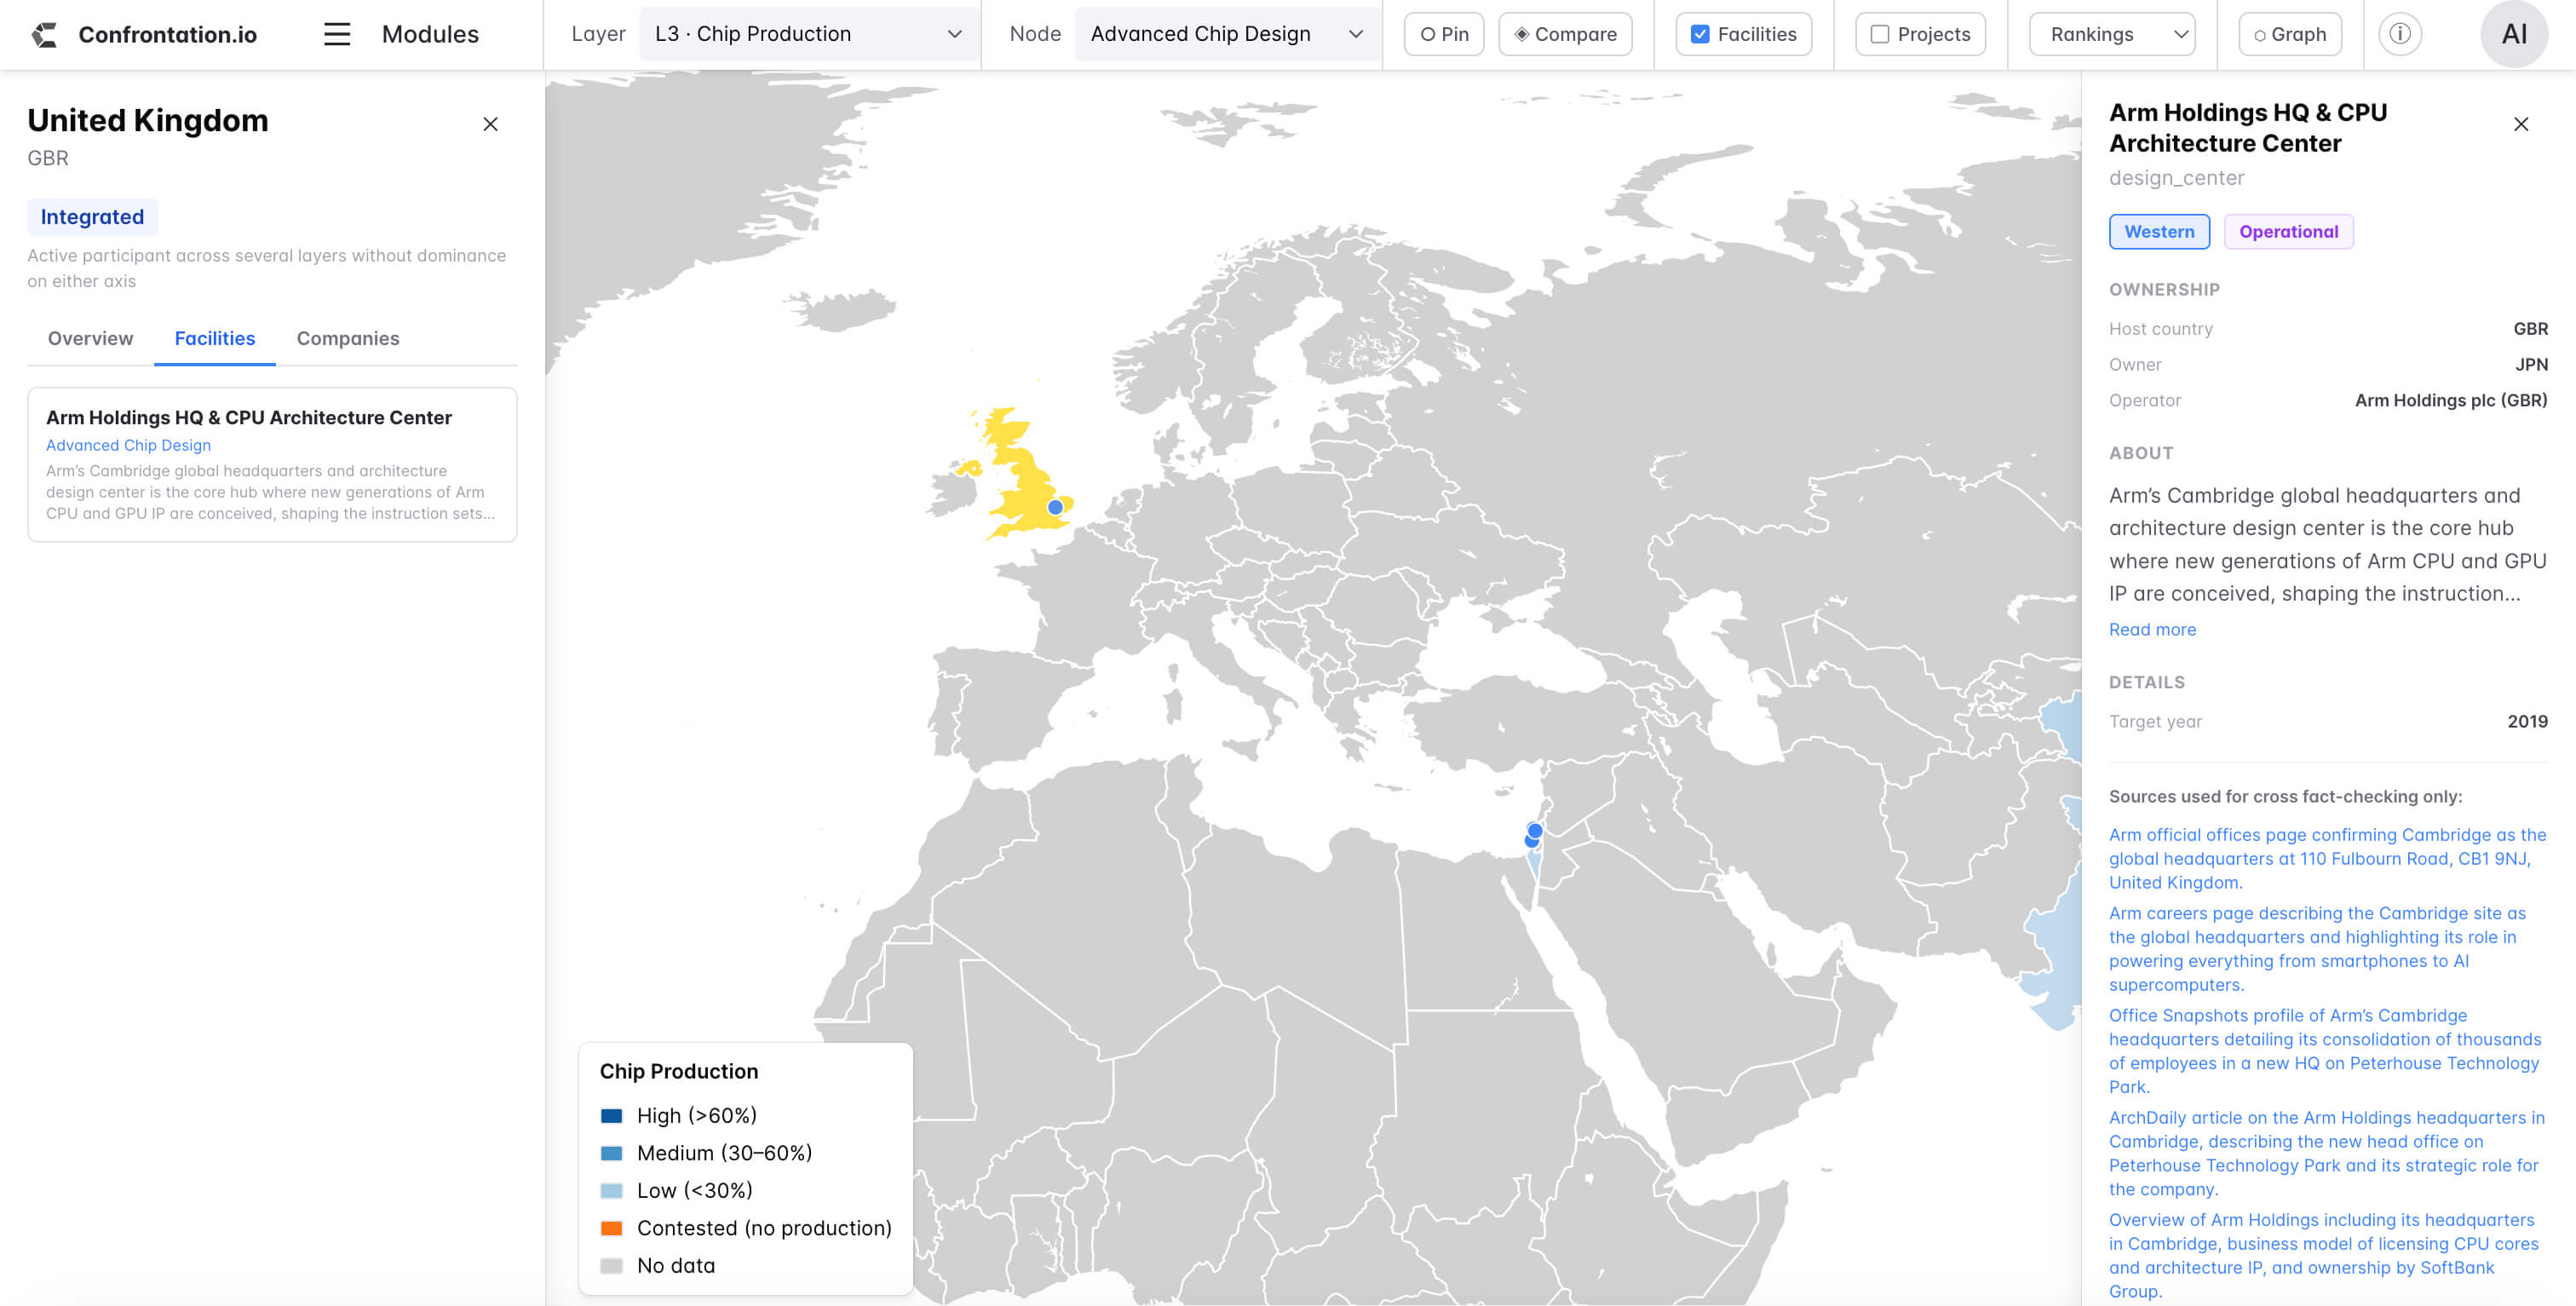Click the facility marker on the United Kingdom
Screen dimensions: 2576x1306
click(x=1055, y=507)
